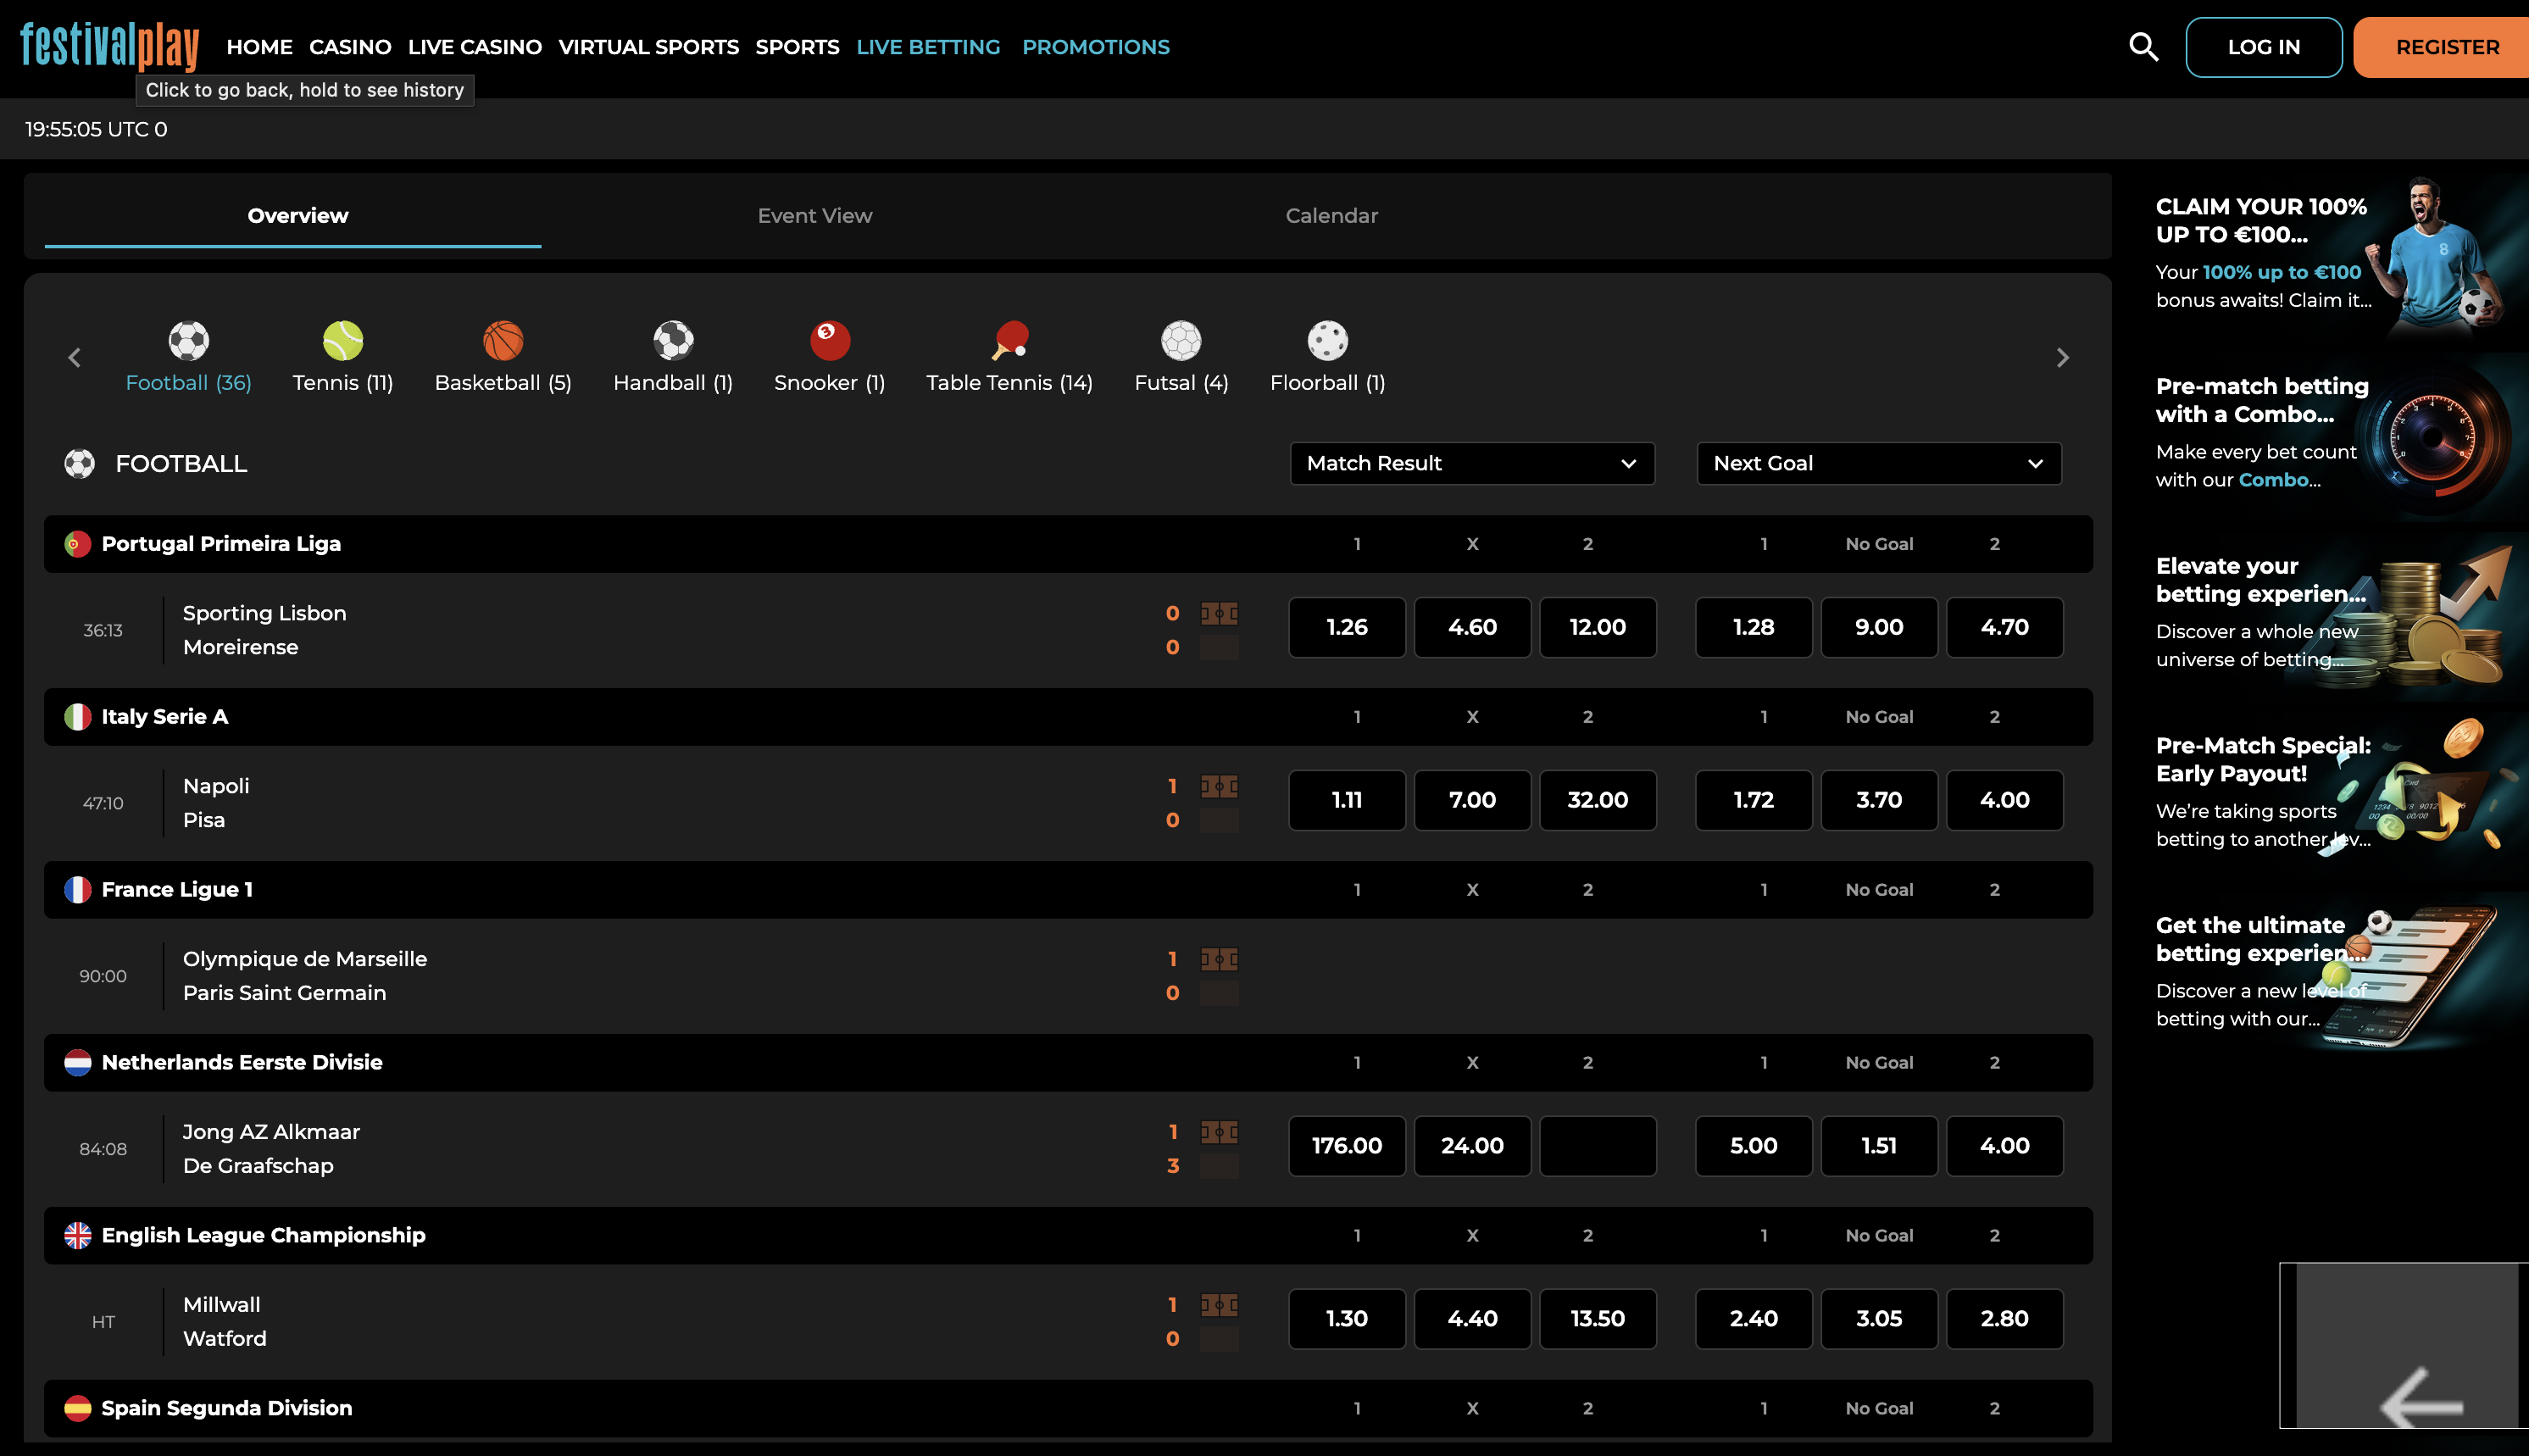The height and width of the screenshot is (1456, 2529).
Task: Open the Calendar tab
Action: point(1331,216)
